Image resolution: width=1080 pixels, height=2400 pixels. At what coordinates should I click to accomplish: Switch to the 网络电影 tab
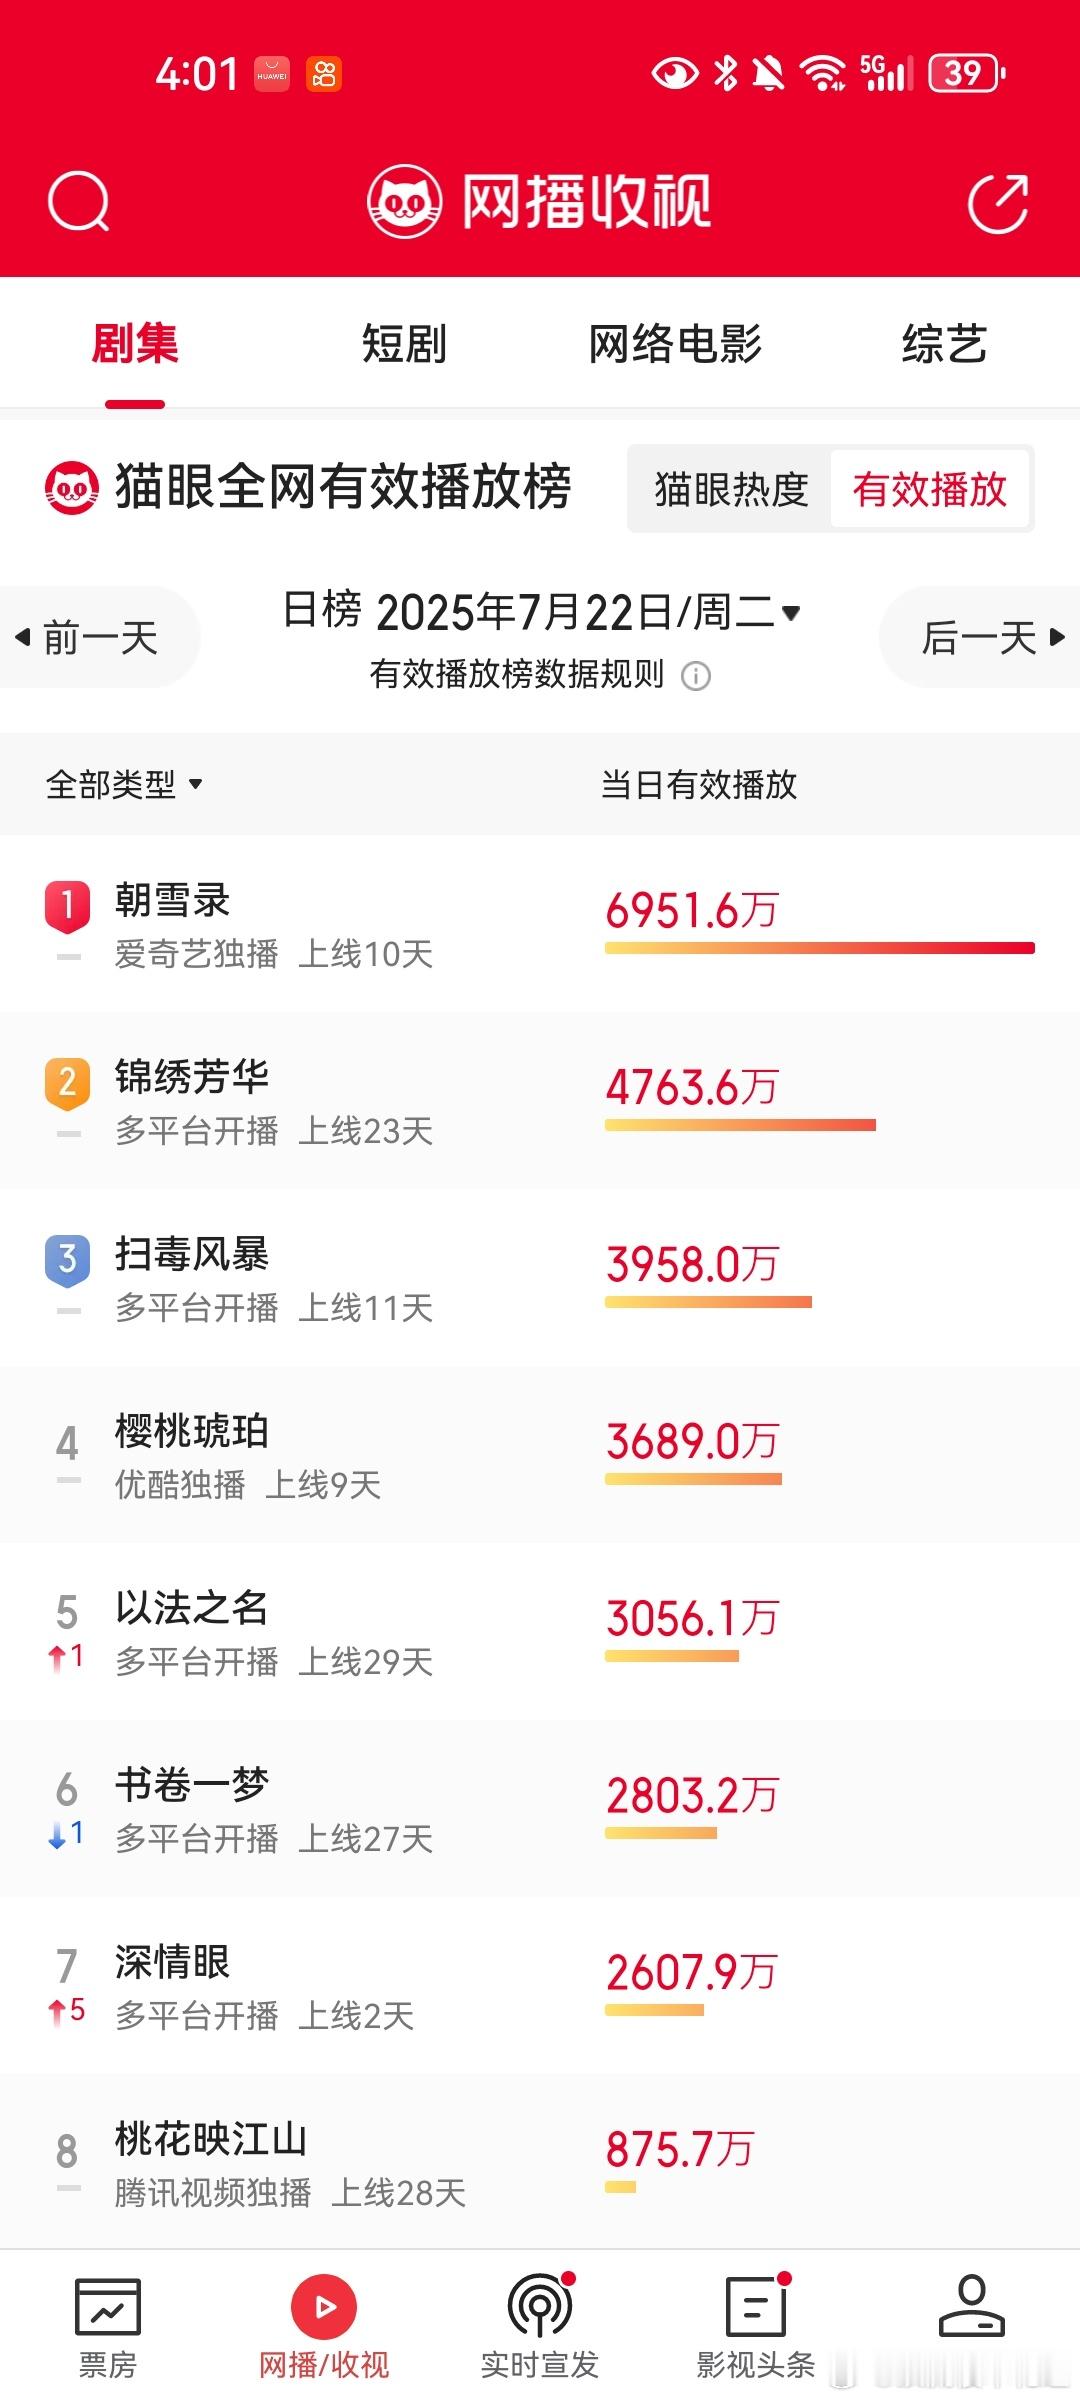point(675,344)
